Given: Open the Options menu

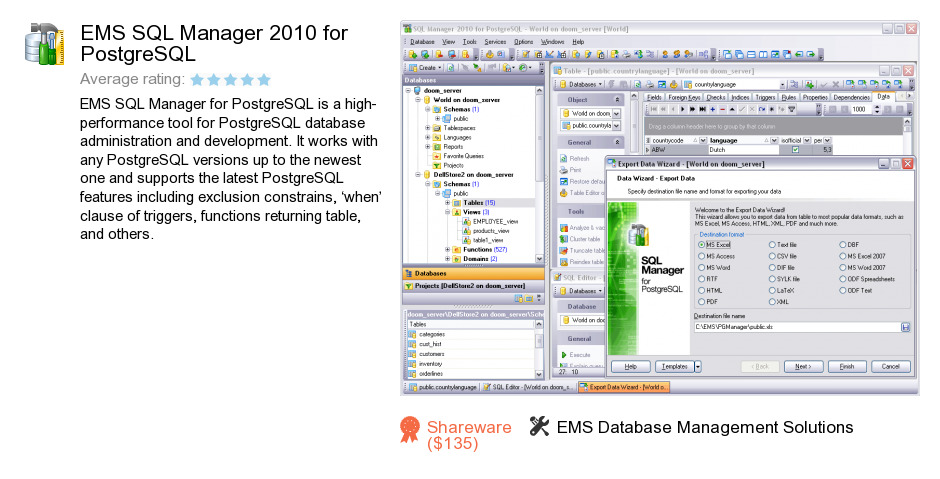Looking at the screenshot, I should 523,42.
